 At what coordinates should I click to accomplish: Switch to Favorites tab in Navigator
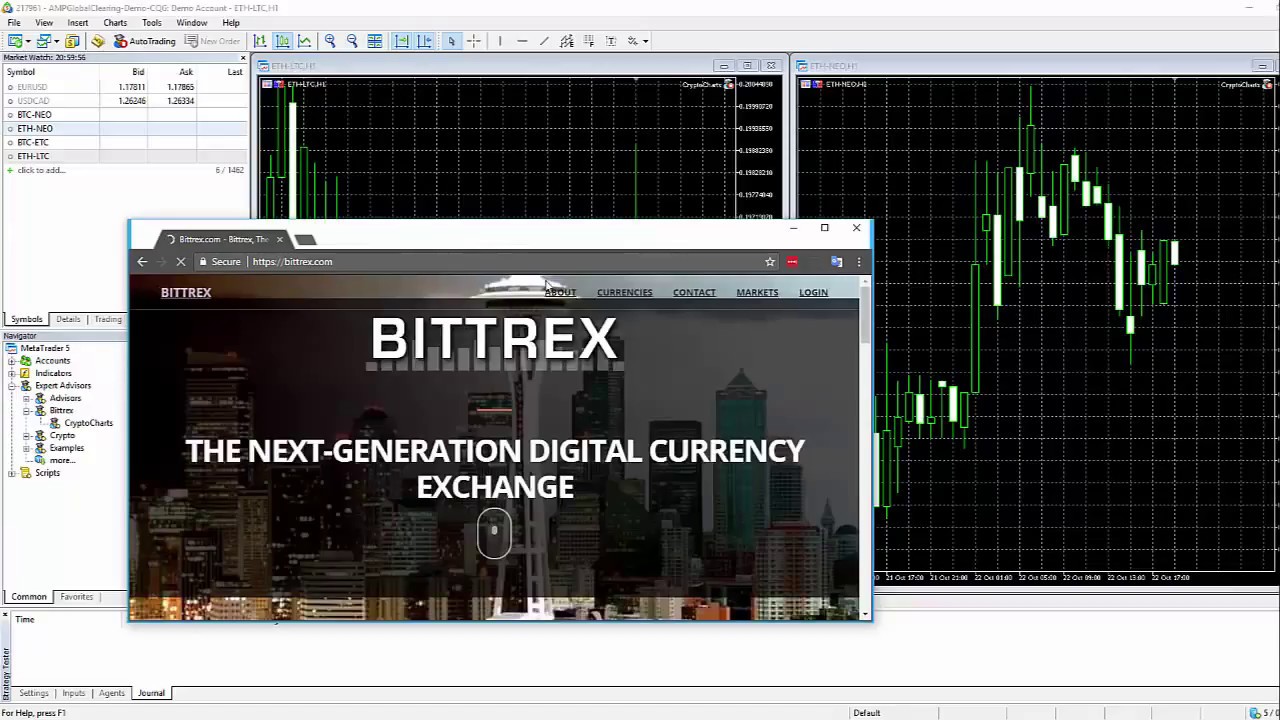76,597
